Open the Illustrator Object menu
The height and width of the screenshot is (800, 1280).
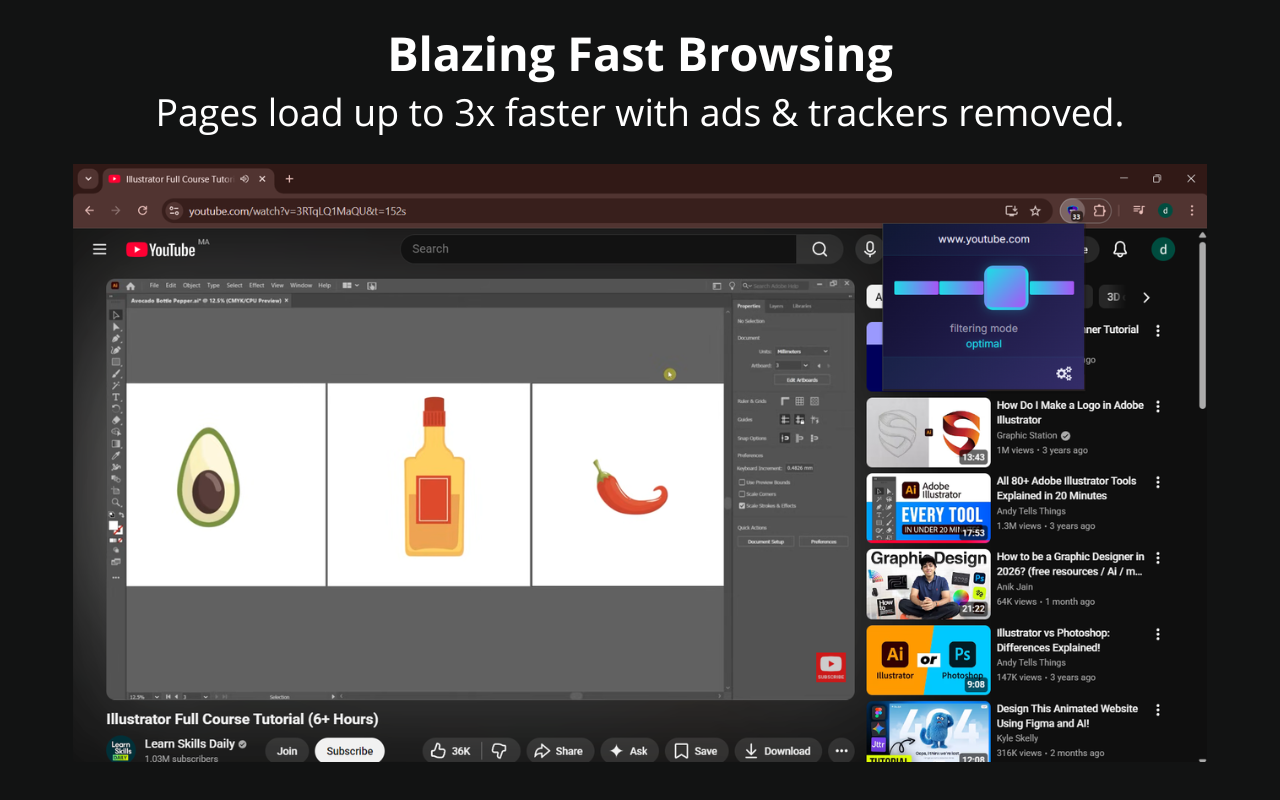(x=191, y=285)
